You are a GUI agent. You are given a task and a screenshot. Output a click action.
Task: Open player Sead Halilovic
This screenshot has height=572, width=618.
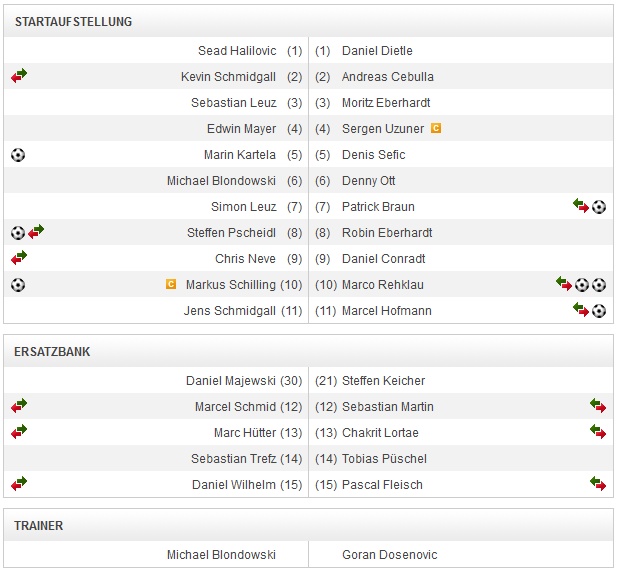point(239,51)
